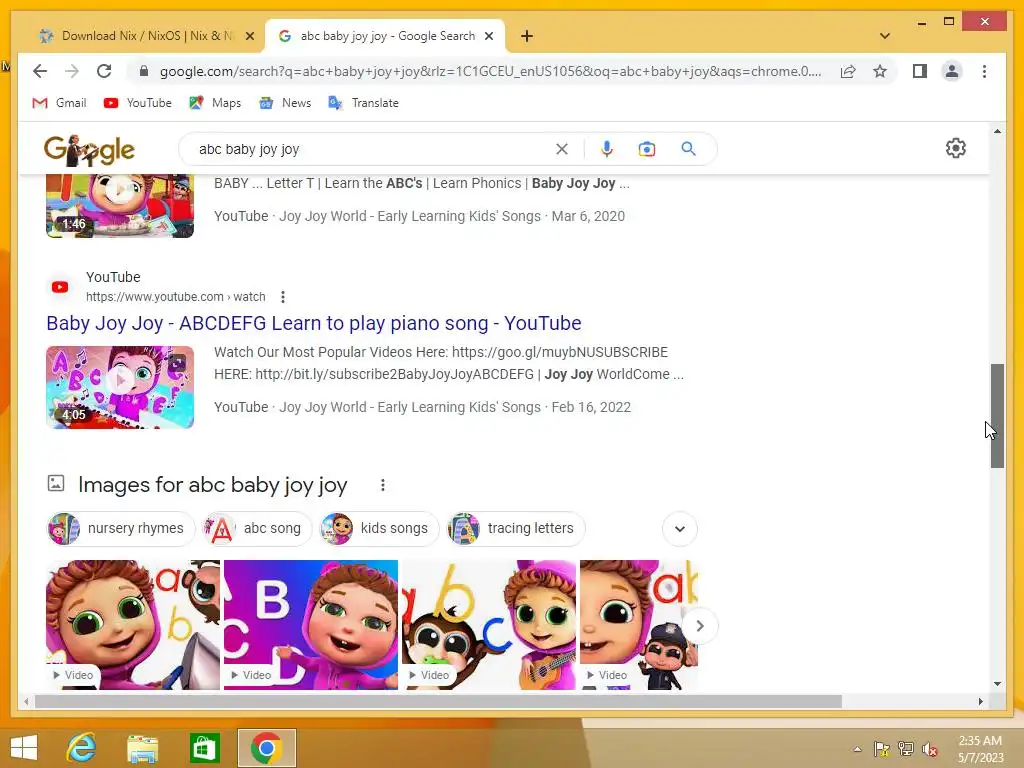
Task: View site info via padlock icon
Action: coord(144,71)
